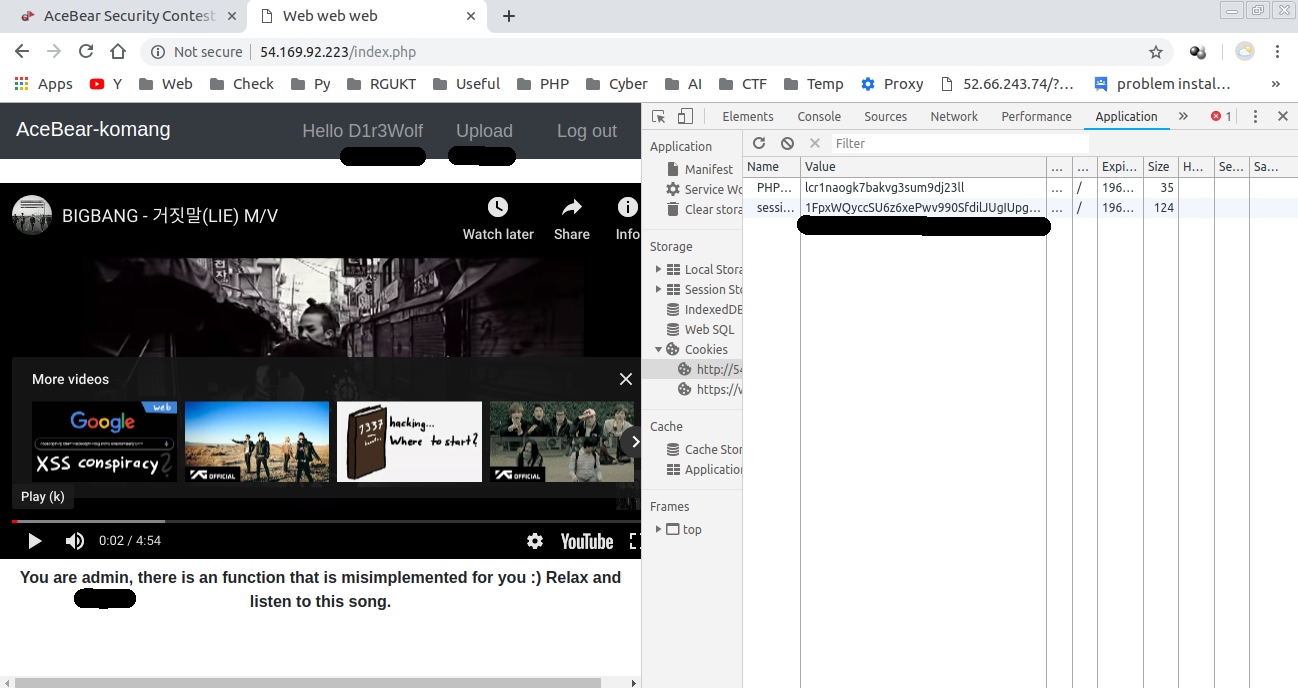
Task: Click the AceBear-komang brand link
Action: 93,130
